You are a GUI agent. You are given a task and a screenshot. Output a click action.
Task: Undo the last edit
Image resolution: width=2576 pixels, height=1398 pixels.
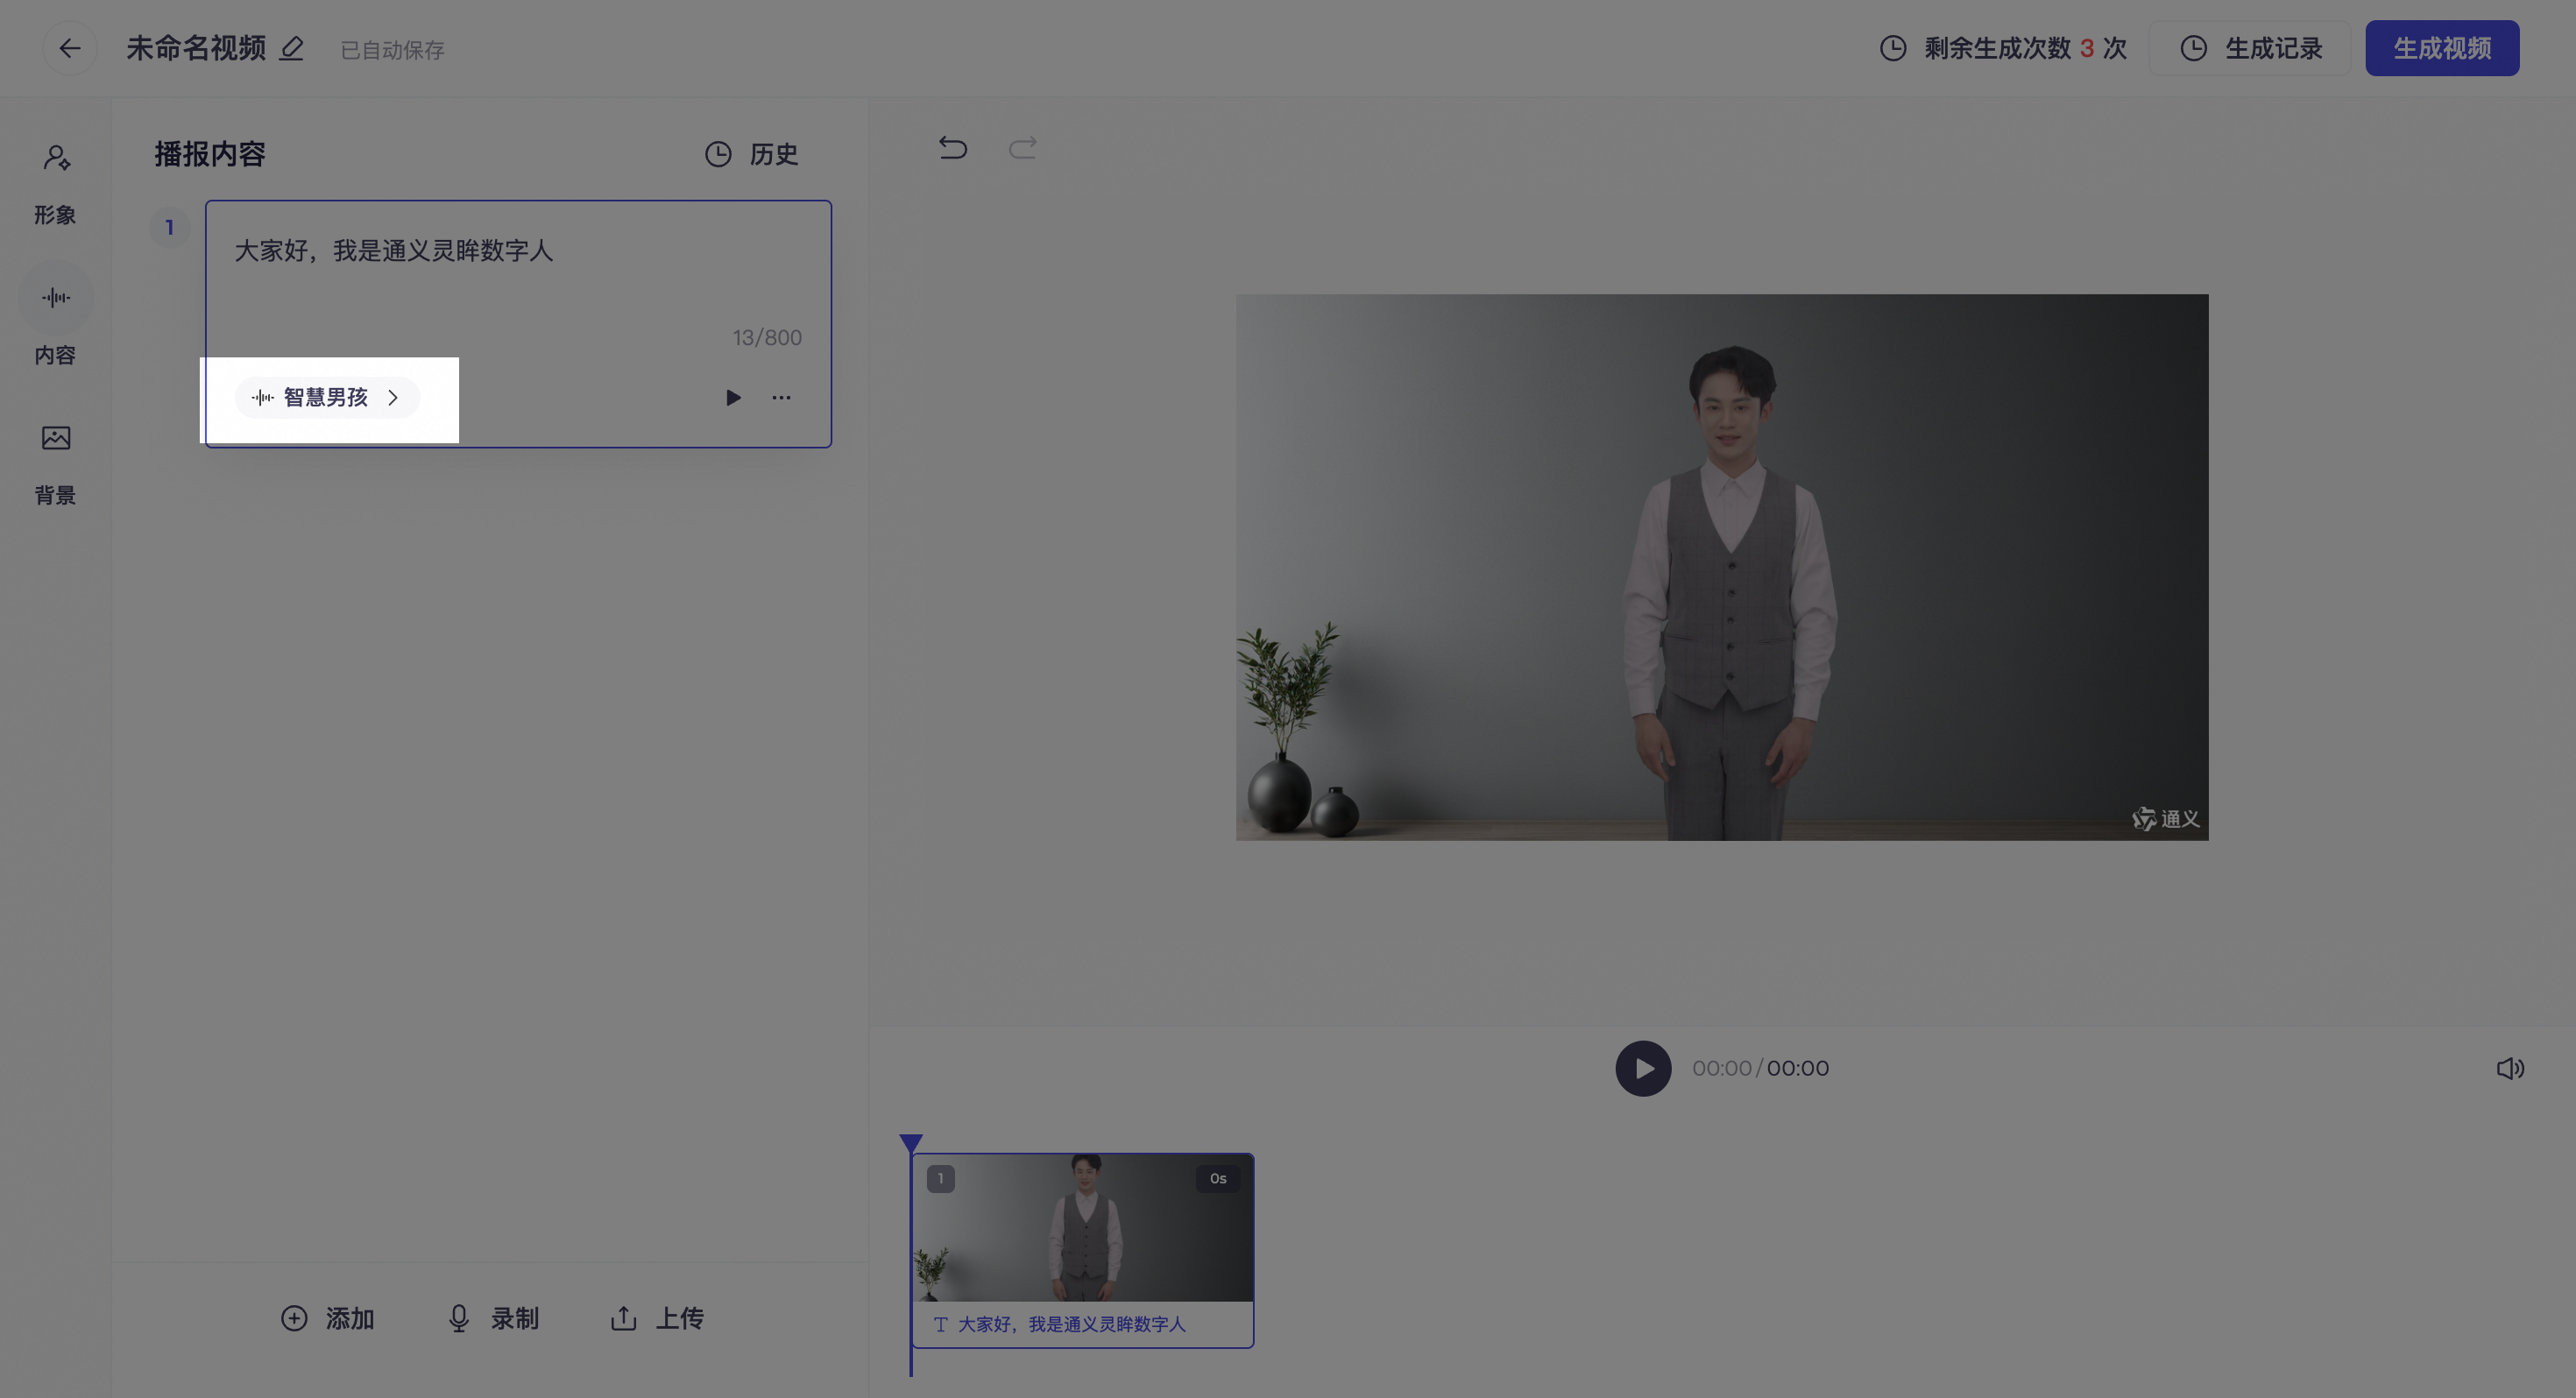click(953, 149)
